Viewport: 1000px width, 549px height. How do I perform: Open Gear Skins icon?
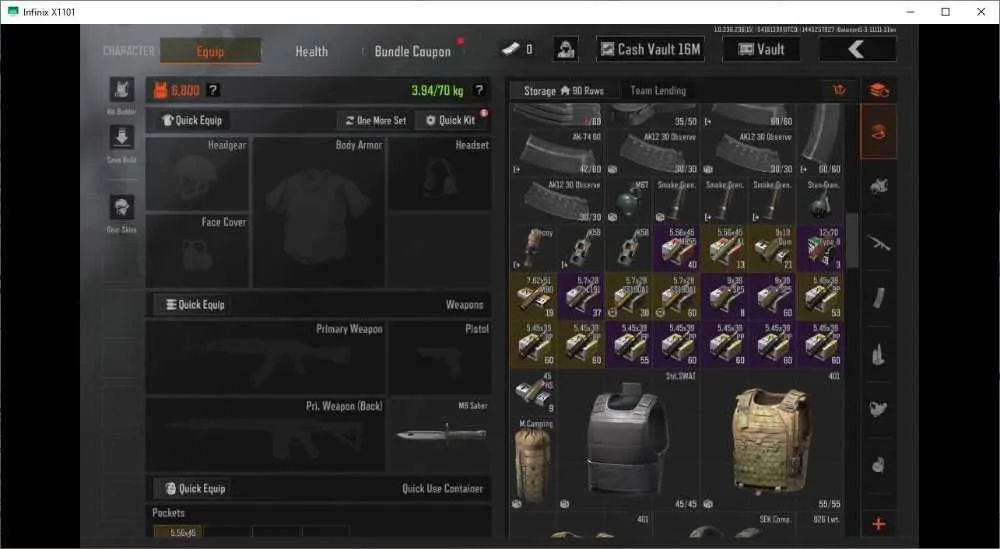point(121,207)
